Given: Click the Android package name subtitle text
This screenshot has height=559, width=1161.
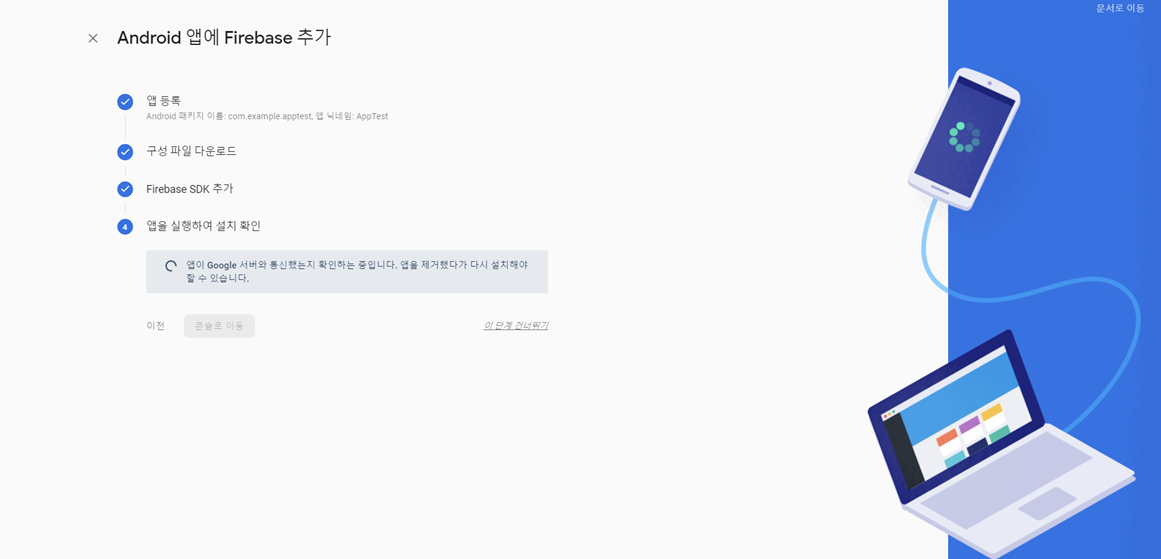Looking at the screenshot, I should pos(267,116).
